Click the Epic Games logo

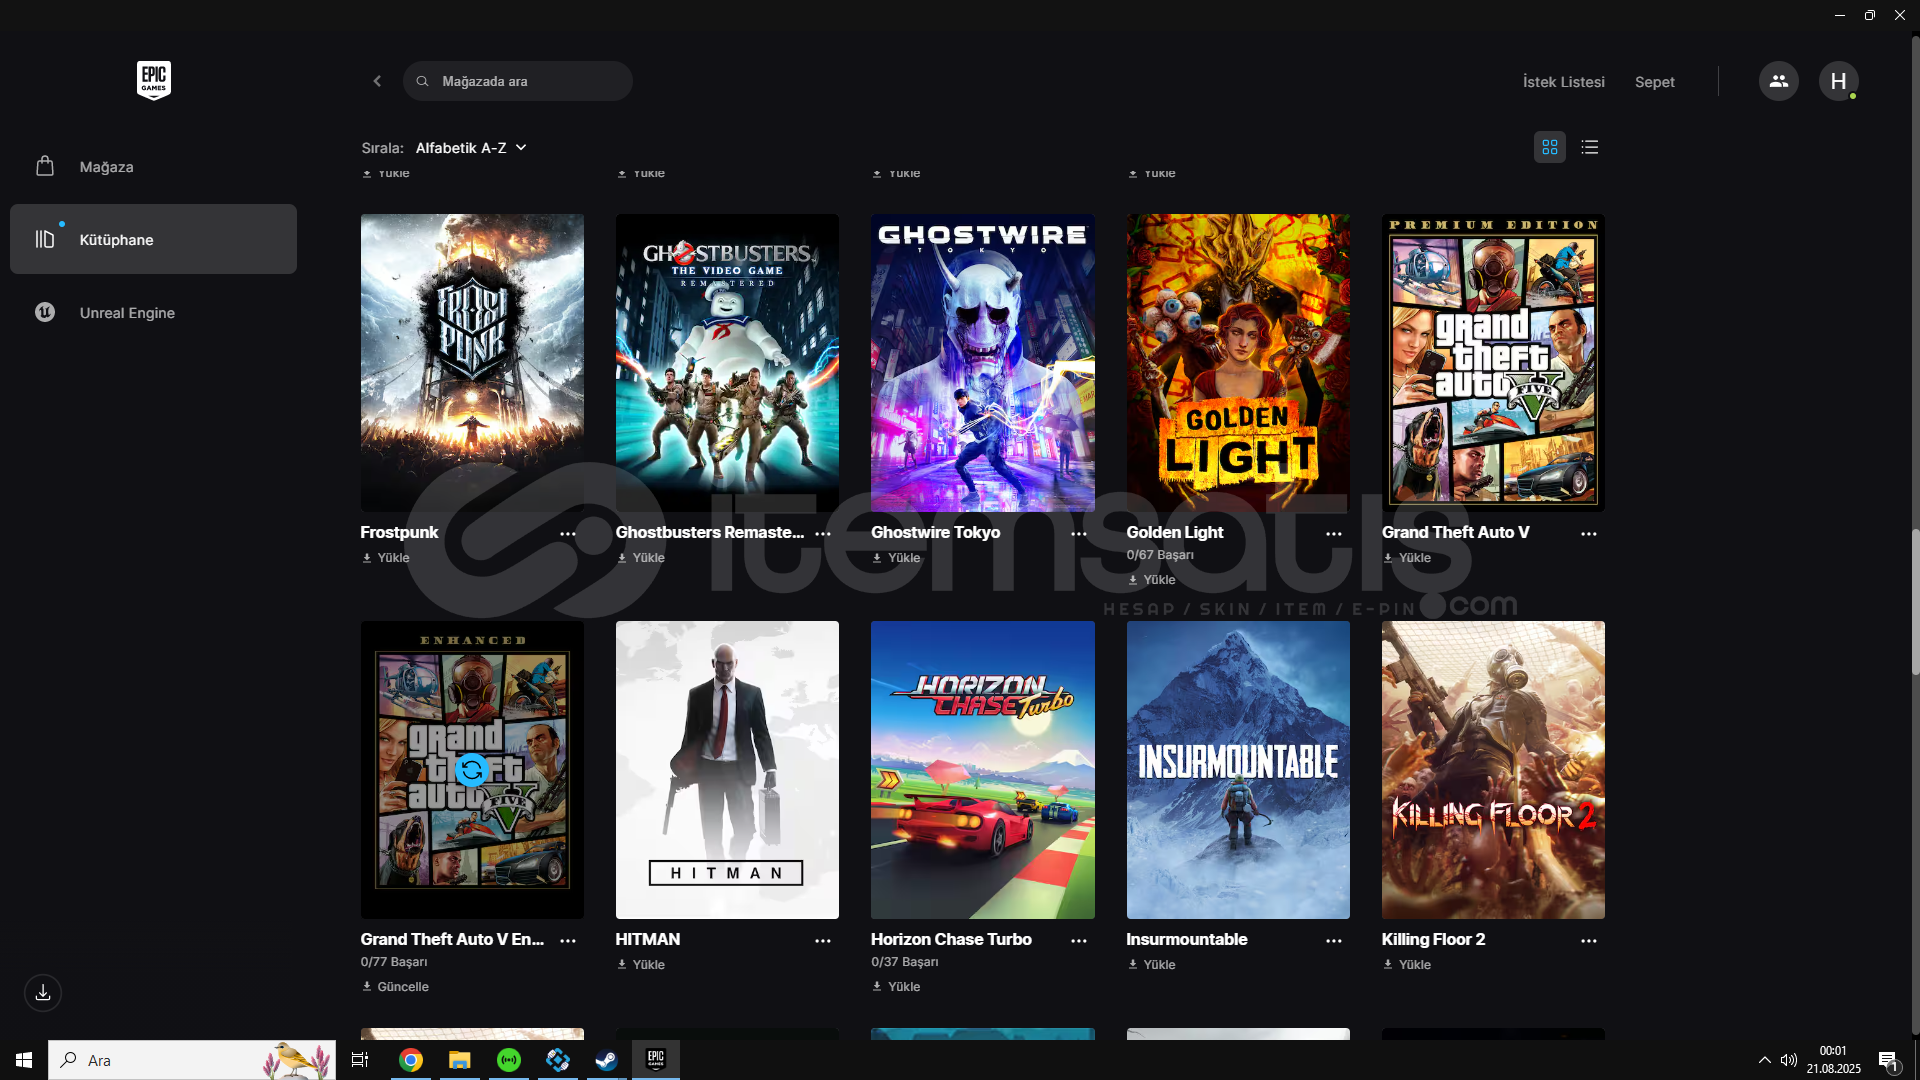click(154, 80)
